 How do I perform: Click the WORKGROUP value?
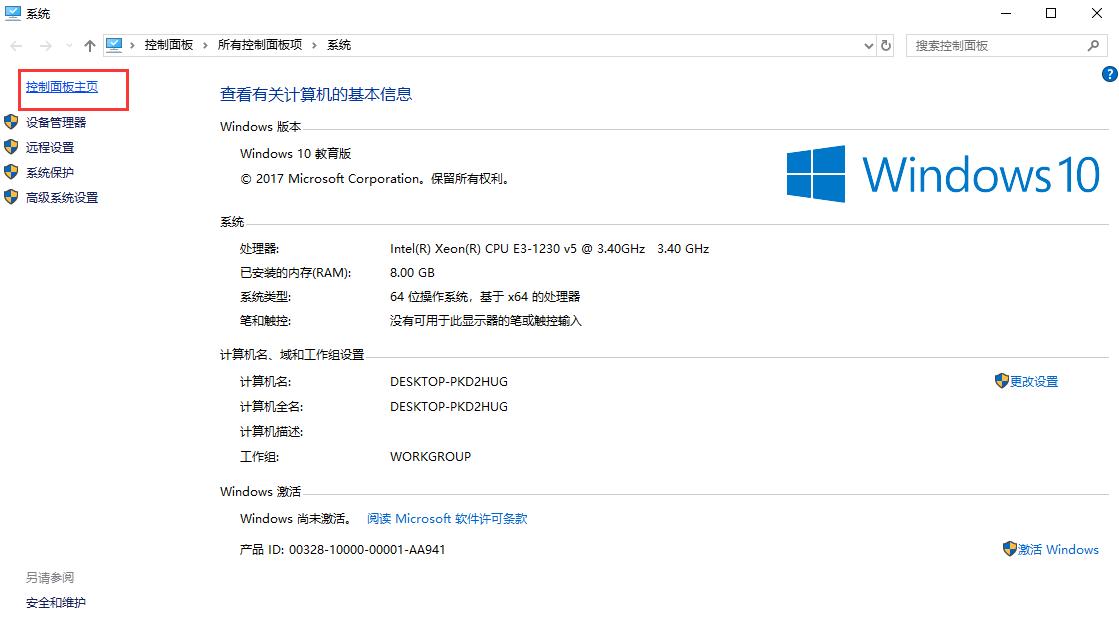430,457
